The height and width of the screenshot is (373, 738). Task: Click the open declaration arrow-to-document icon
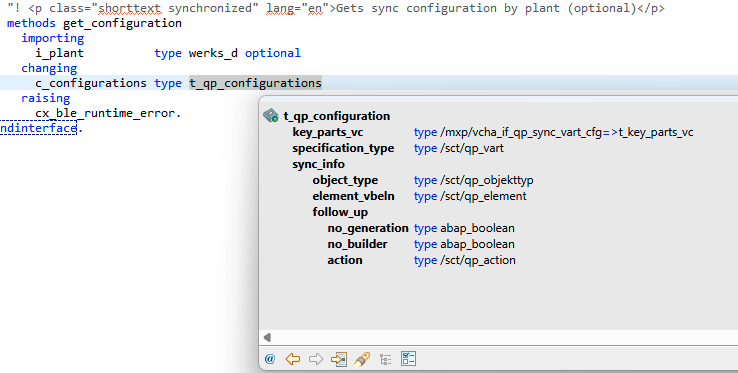(338, 359)
